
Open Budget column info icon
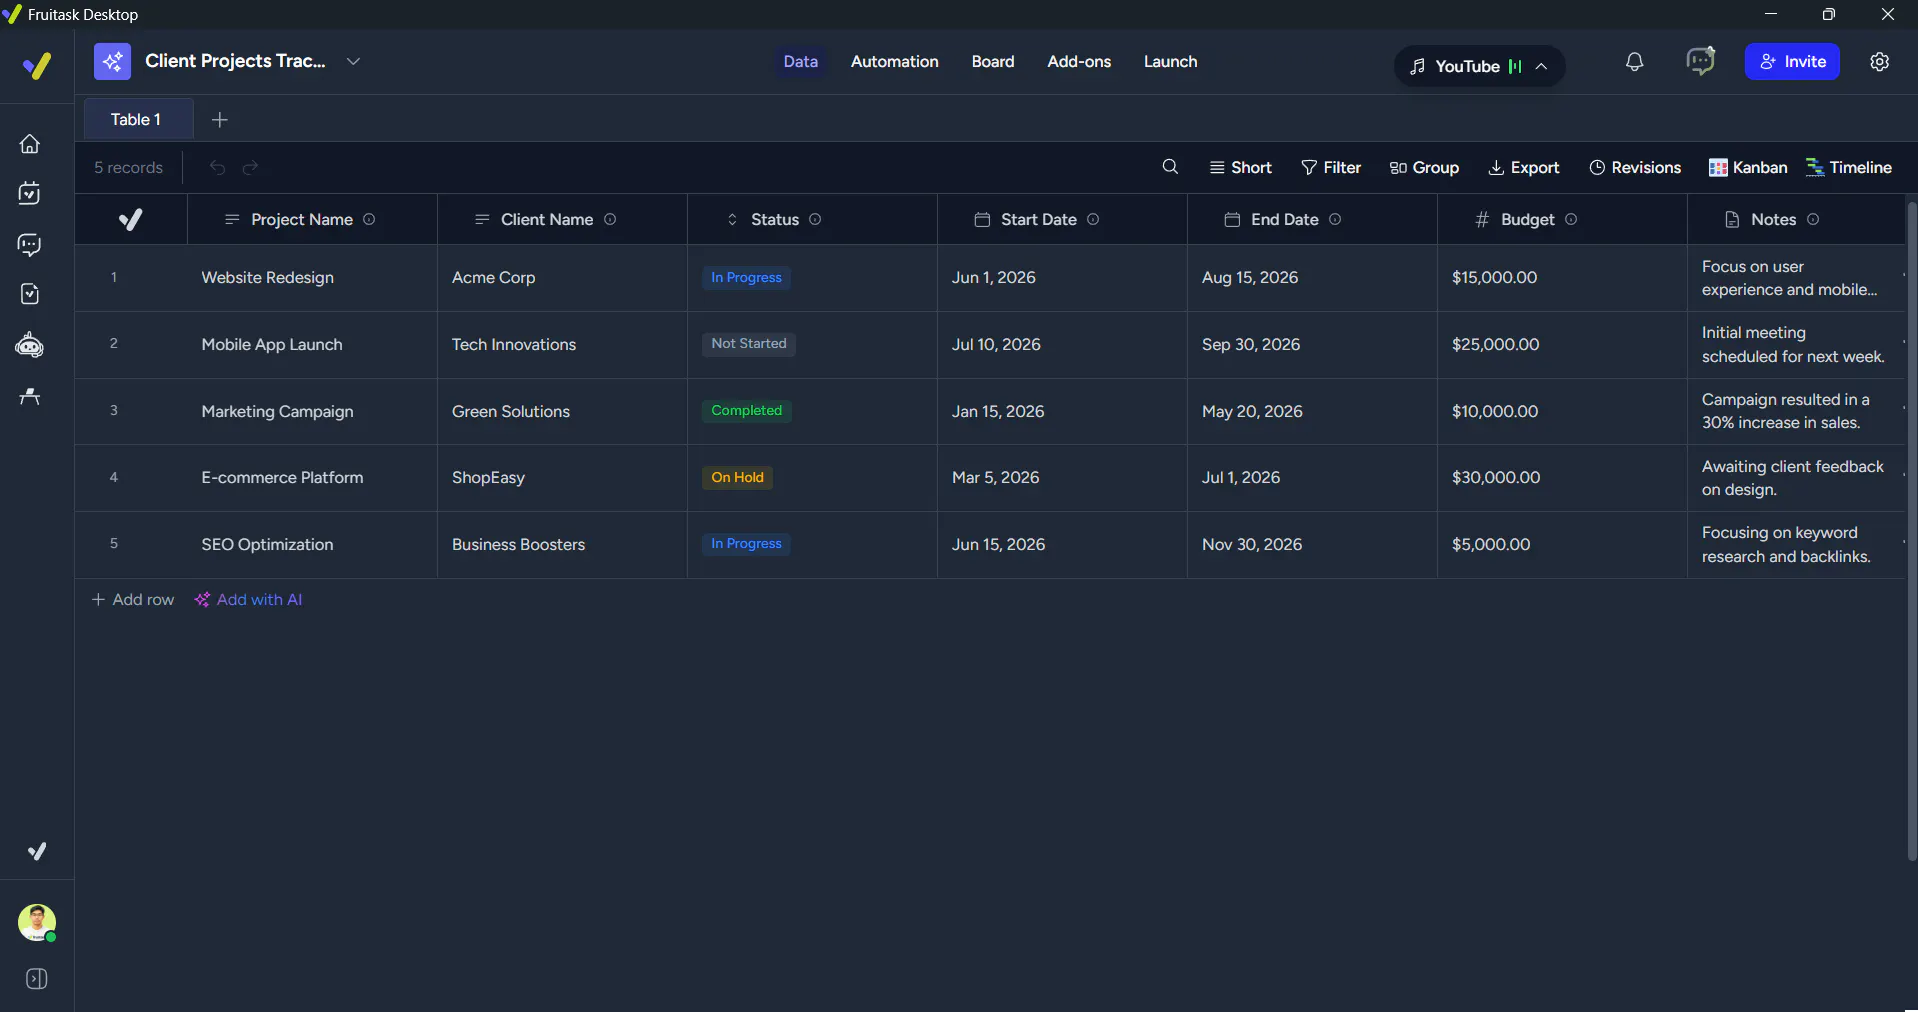click(1571, 219)
